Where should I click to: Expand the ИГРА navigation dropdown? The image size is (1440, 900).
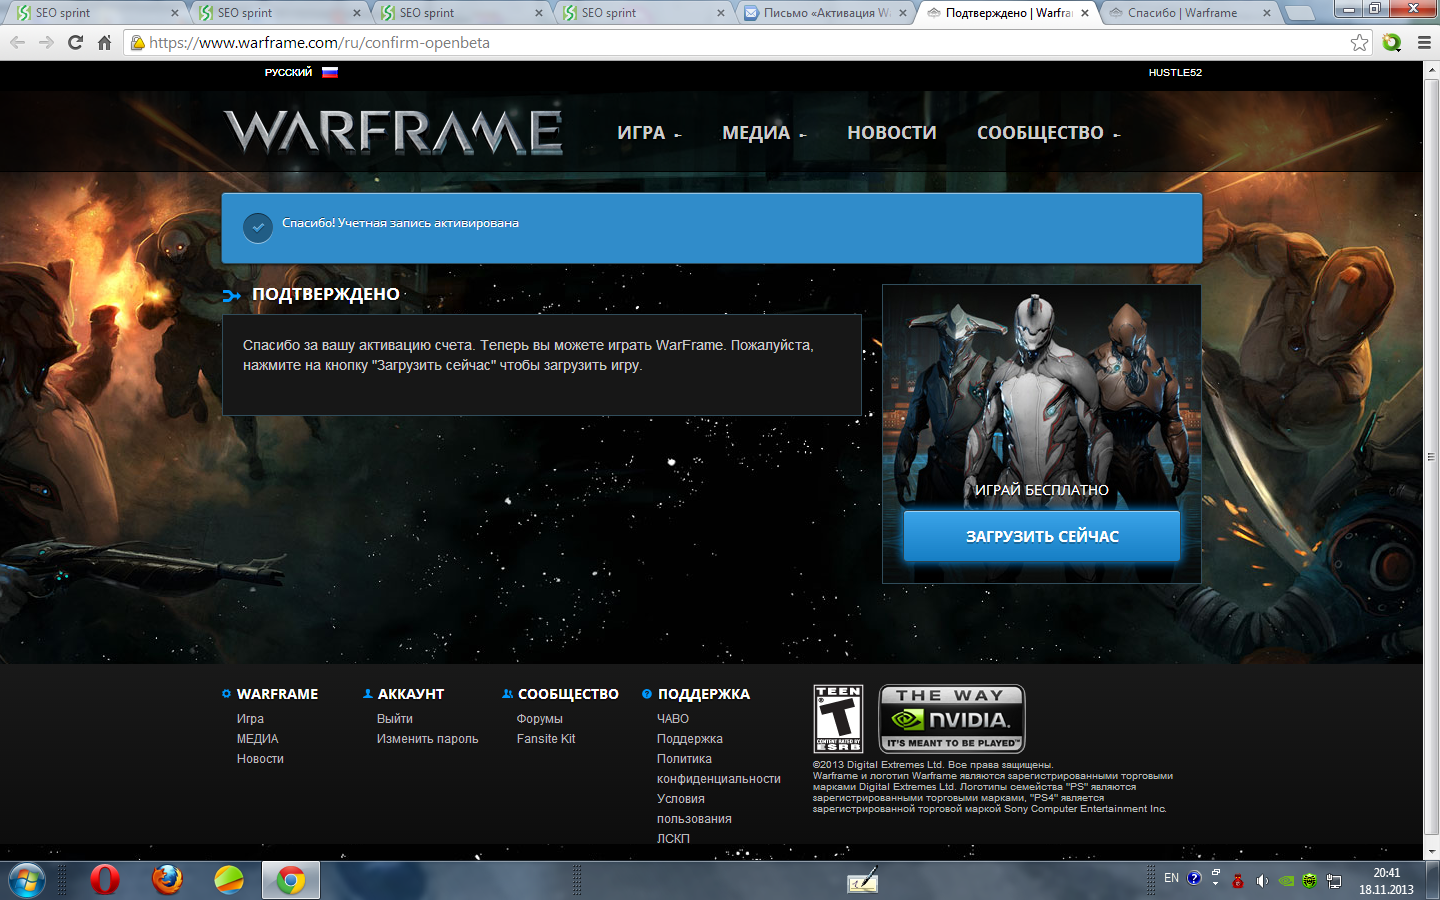click(649, 133)
